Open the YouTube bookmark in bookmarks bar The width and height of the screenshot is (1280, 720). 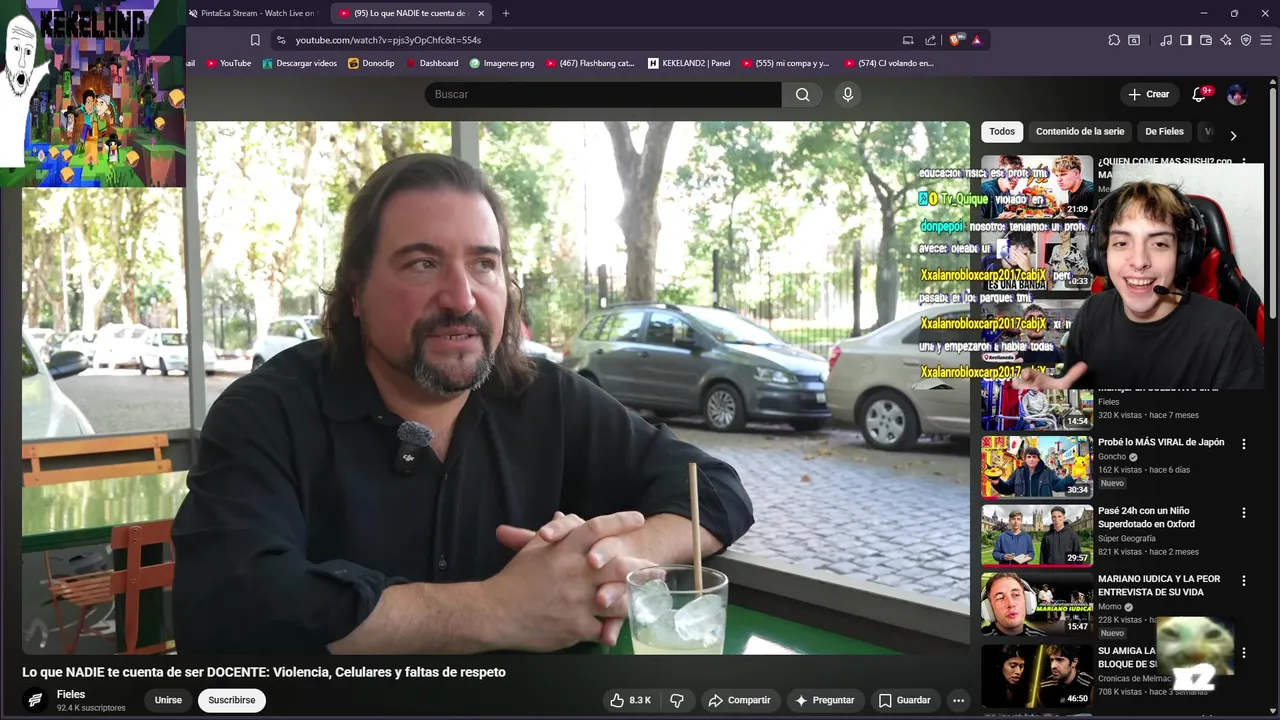click(x=229, y=63)
